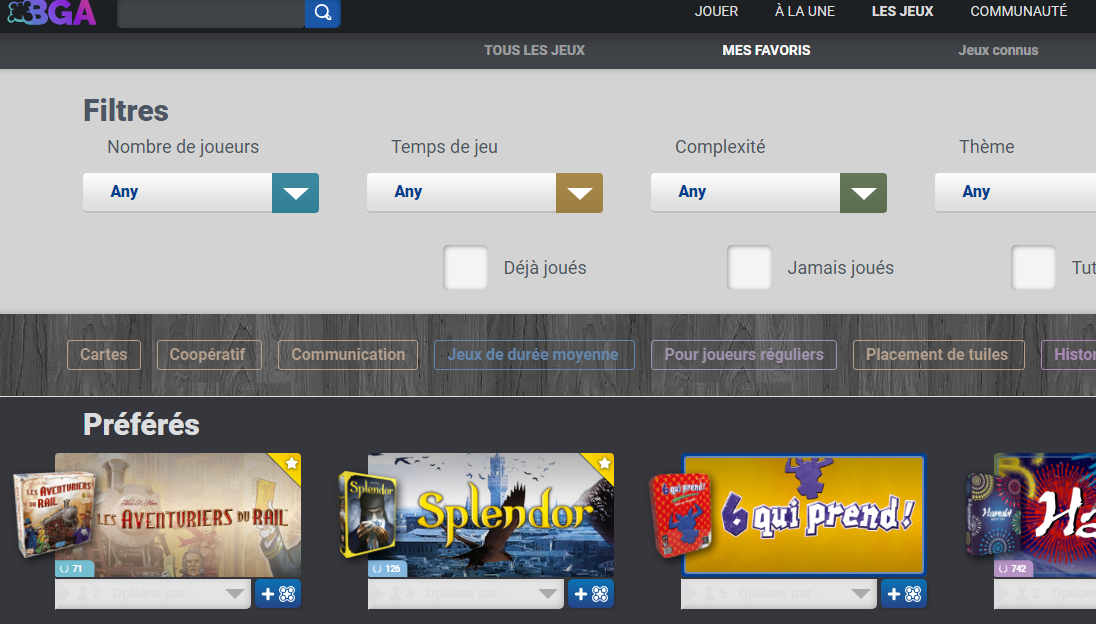Expand the Nombre de joueurs dropdown
1096x624 pixels.
pos(201,193)
